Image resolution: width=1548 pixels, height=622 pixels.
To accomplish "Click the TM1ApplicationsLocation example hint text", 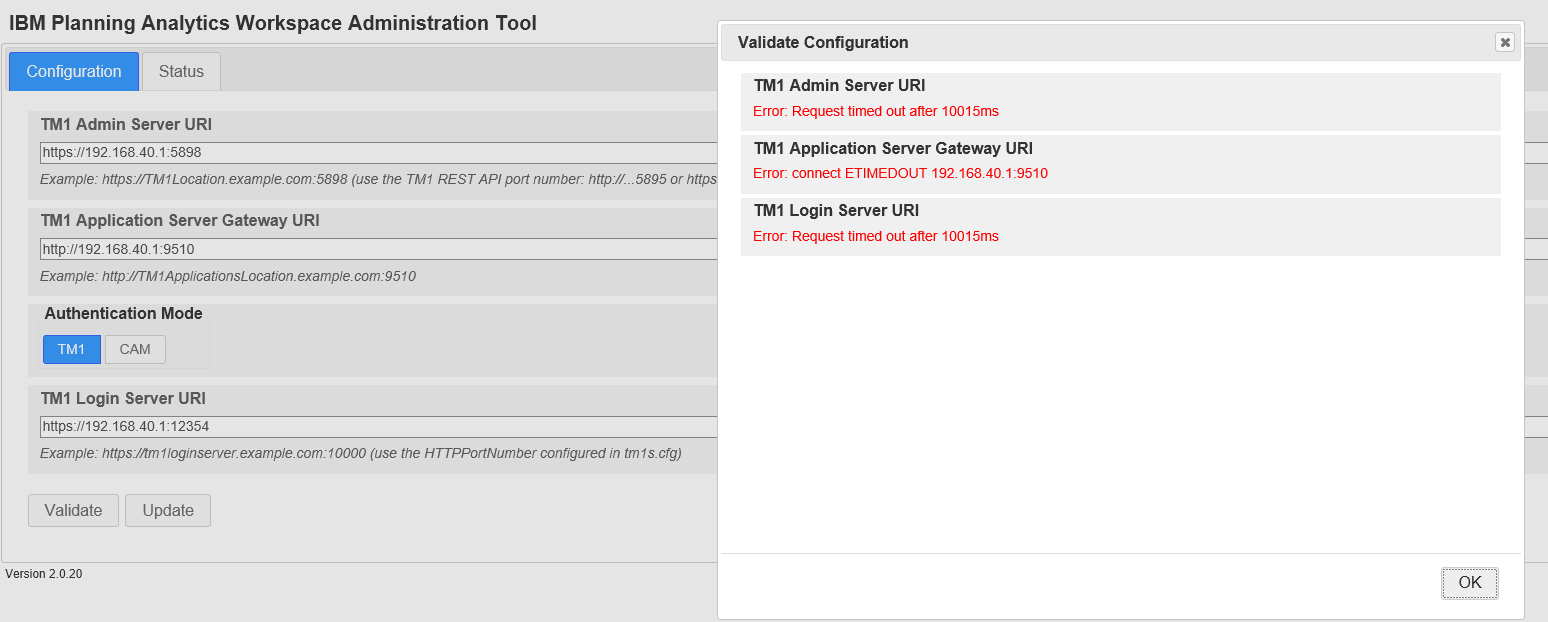I will pyautogui.click(x=228, y=276).
